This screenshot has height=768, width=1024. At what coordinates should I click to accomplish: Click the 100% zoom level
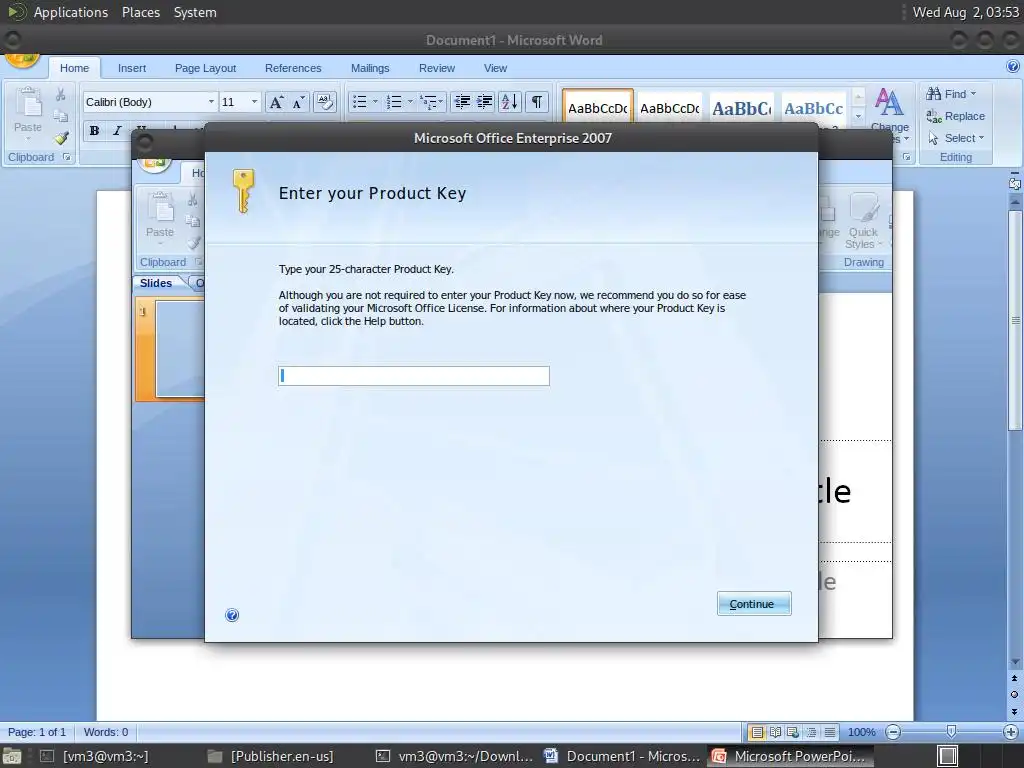point(861,732)
